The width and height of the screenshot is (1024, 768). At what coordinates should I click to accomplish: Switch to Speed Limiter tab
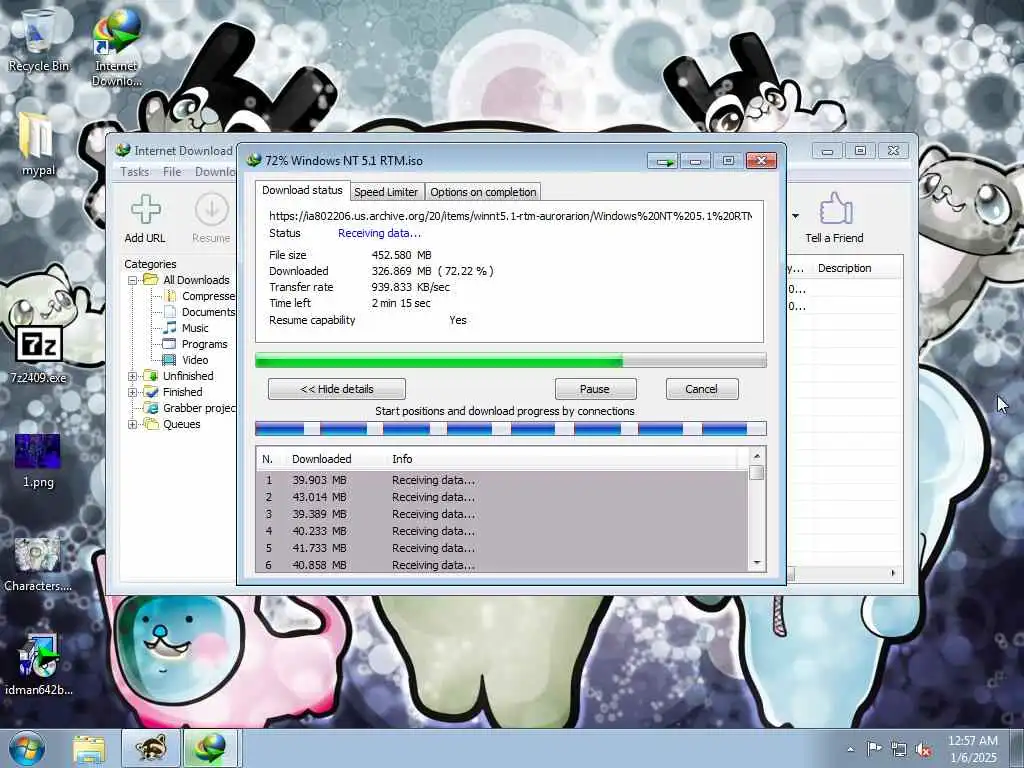click(x=386, y=192)
